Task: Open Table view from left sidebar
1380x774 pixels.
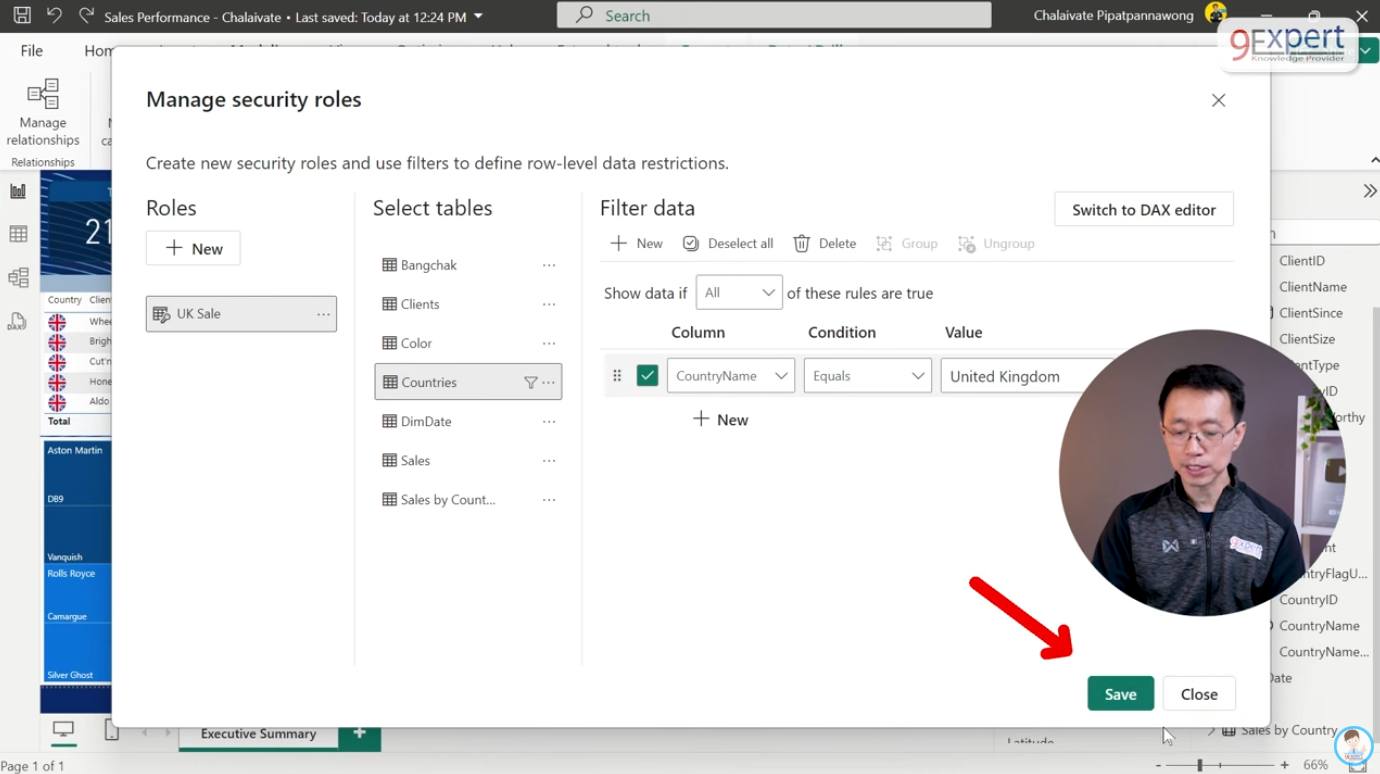Action: coord(18,234)
